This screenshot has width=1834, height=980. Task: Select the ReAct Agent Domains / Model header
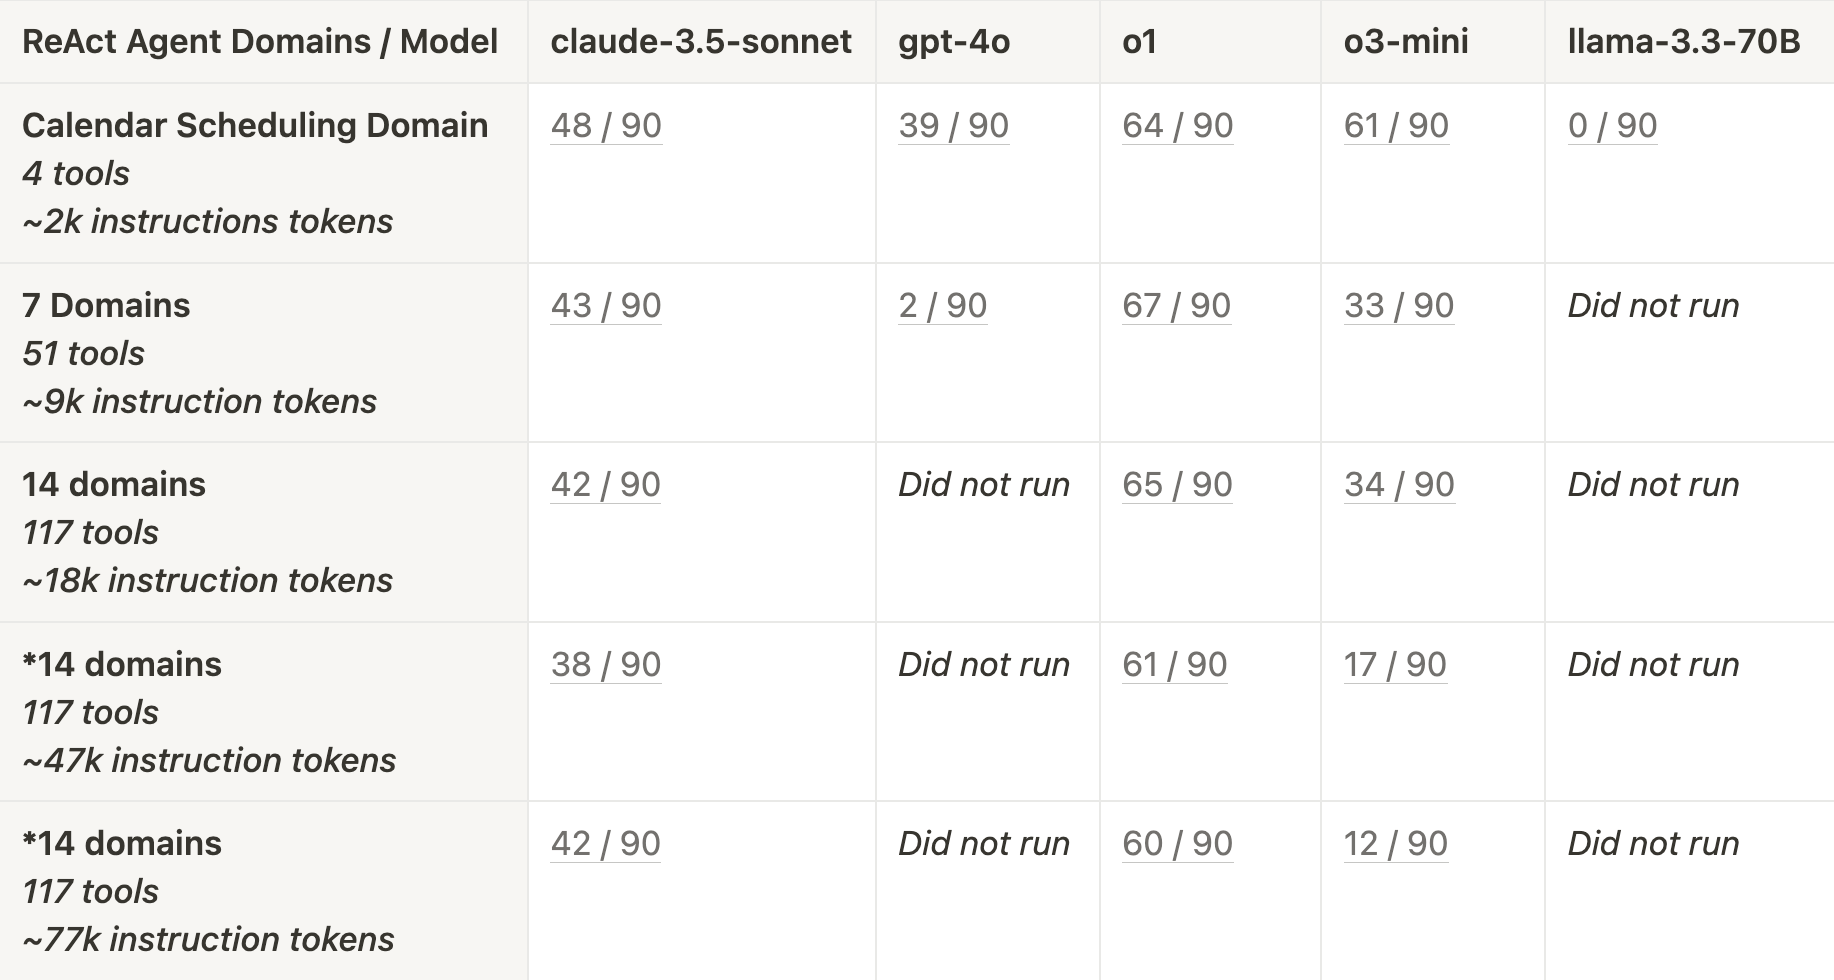coord(260,42)
